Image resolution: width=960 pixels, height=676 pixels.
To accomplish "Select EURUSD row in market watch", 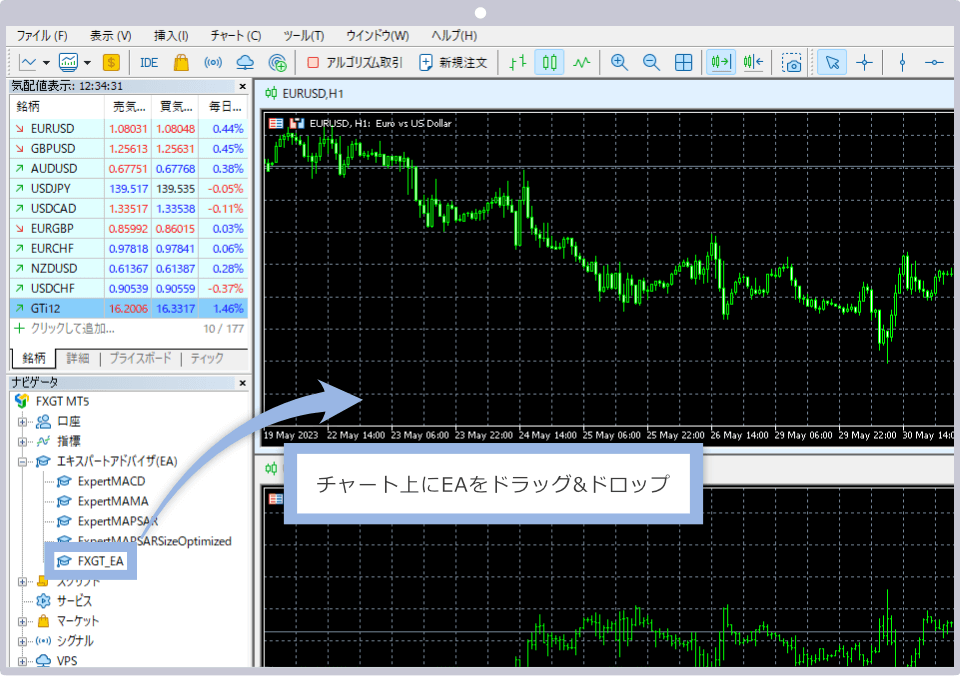I will point(129,129).
